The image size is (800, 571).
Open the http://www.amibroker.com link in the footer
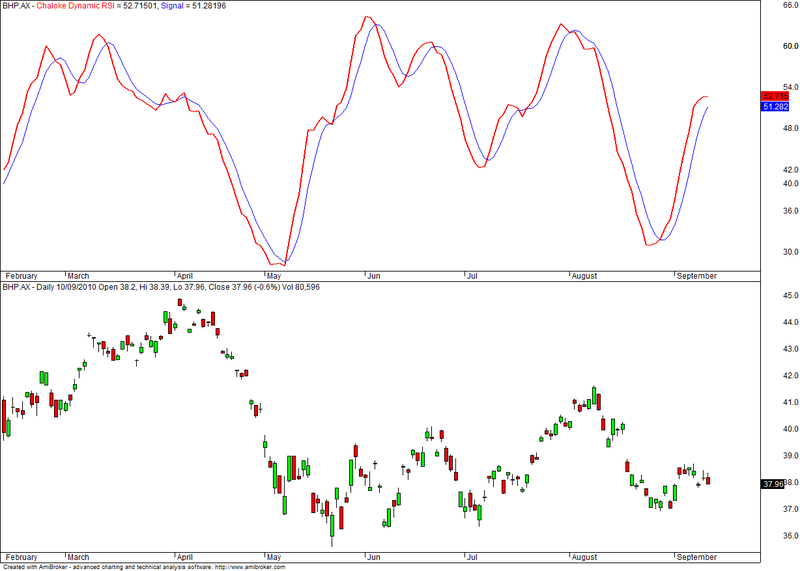tap(250, 567)
